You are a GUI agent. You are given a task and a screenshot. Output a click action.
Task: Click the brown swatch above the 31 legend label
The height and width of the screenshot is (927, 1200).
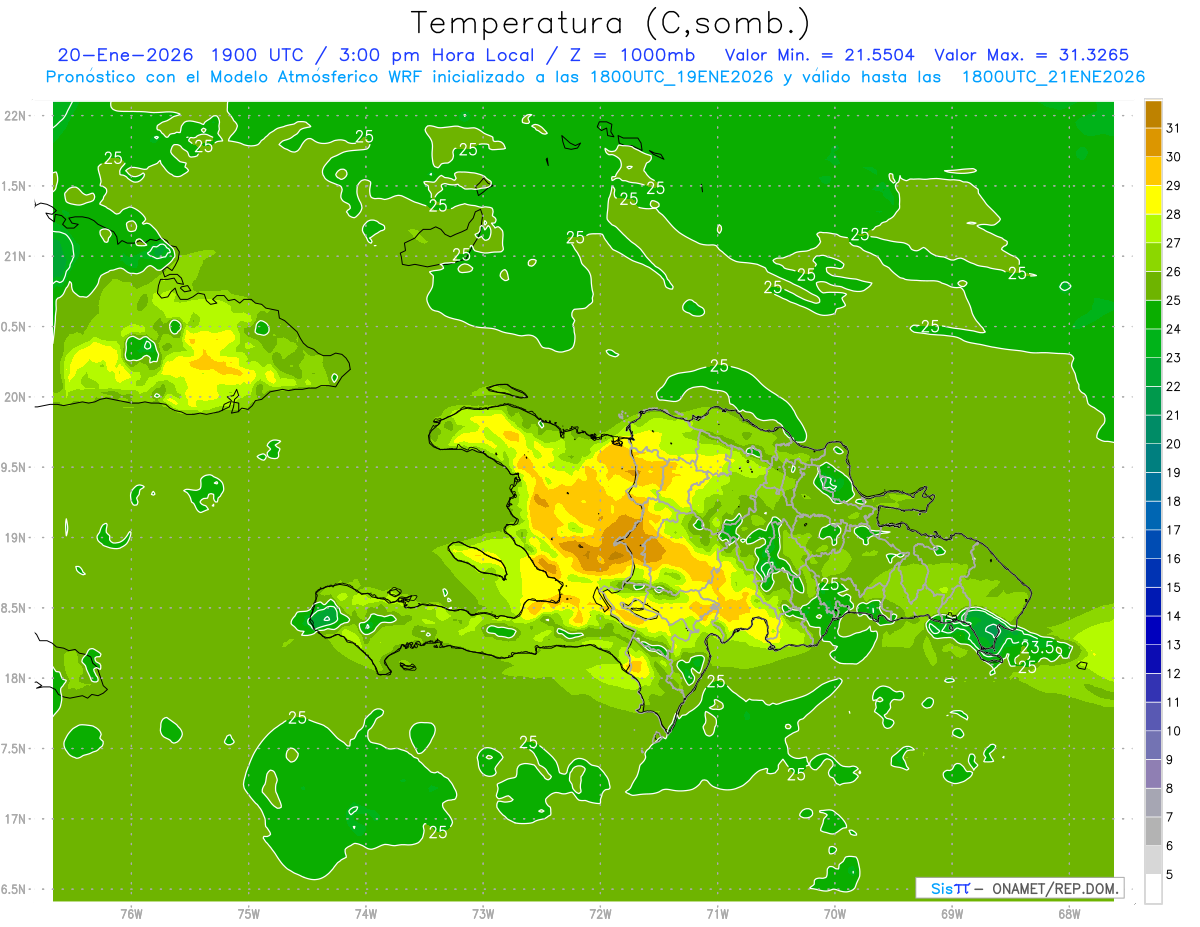(1153, 114)
